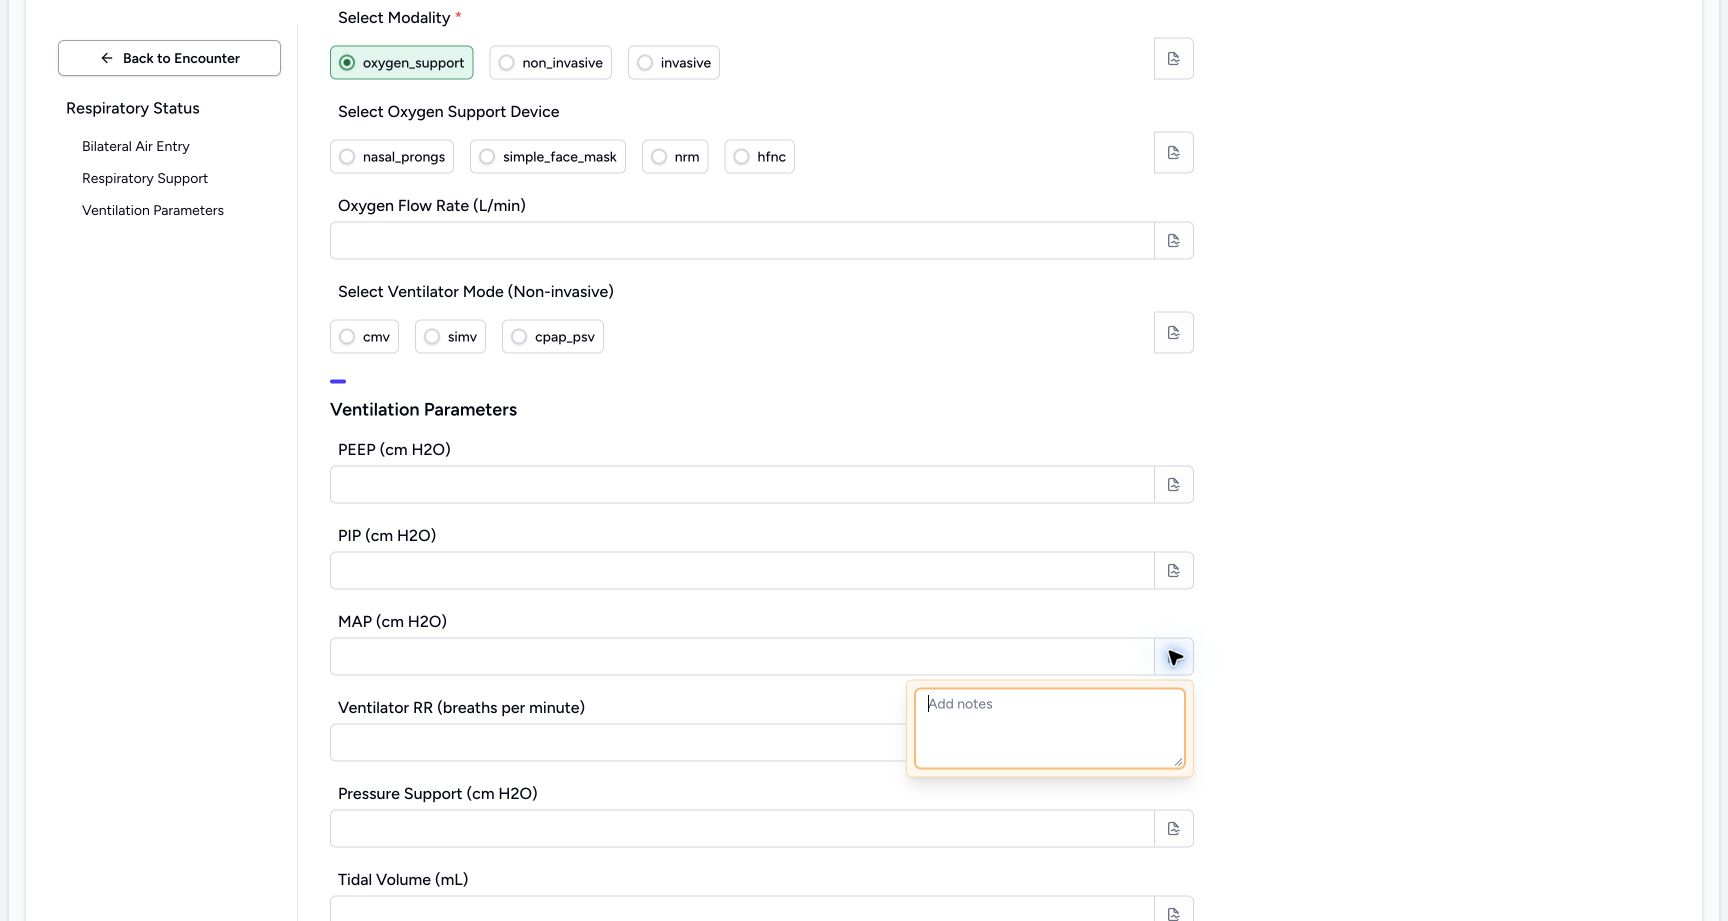Image resolution: width=1728 pixels, height=921 pixels.
Task: Jump to Respiratory Support section
Action: click(x=145, y=178)
